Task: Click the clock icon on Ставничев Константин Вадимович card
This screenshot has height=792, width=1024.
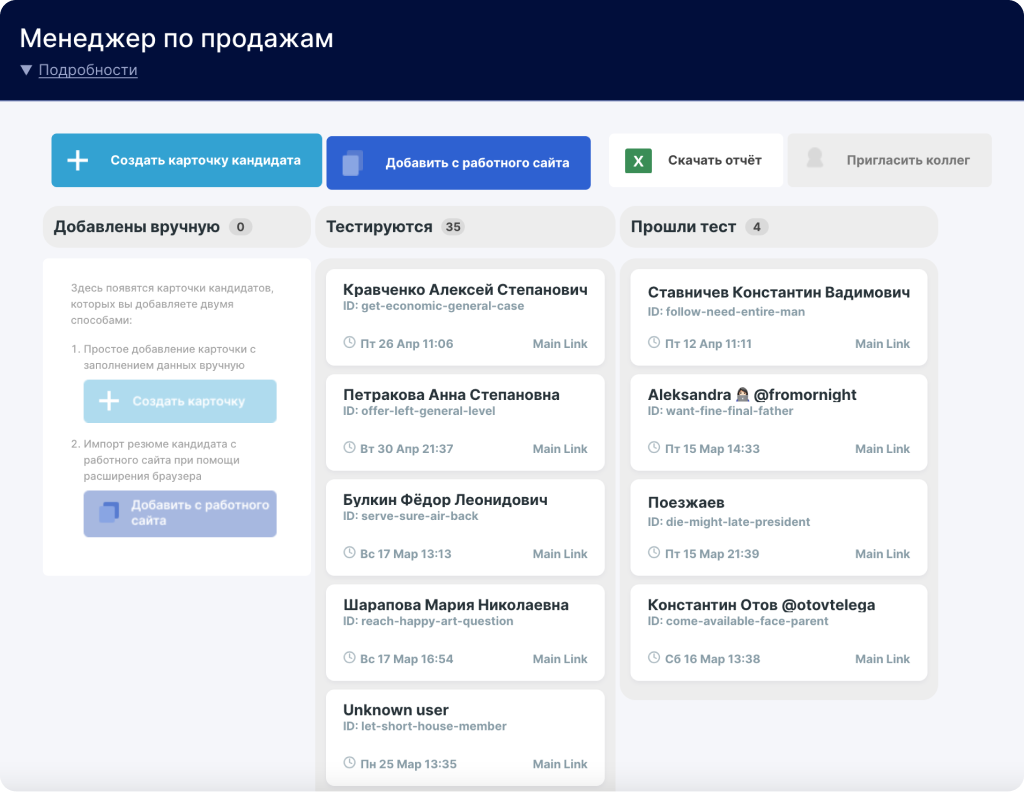Action: click(x=654, y=343)
